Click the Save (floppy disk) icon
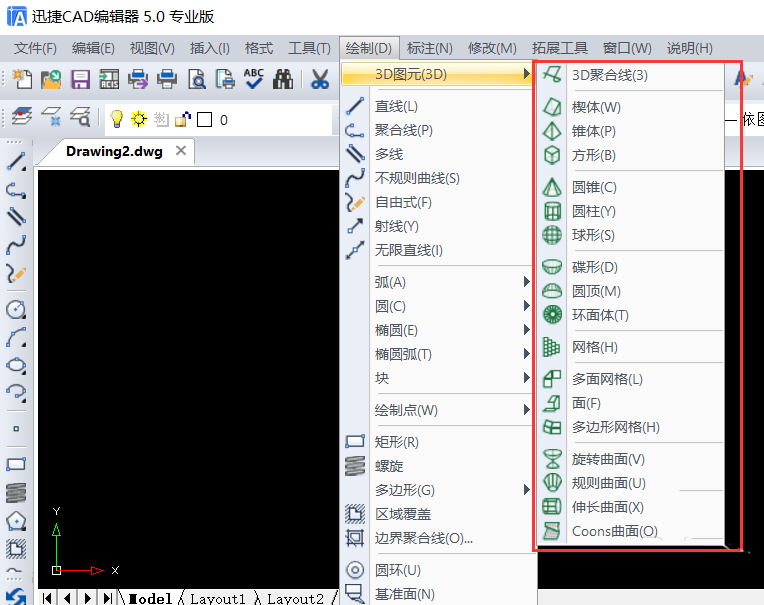This screenshot has height=605, width=764. point(80,79)
